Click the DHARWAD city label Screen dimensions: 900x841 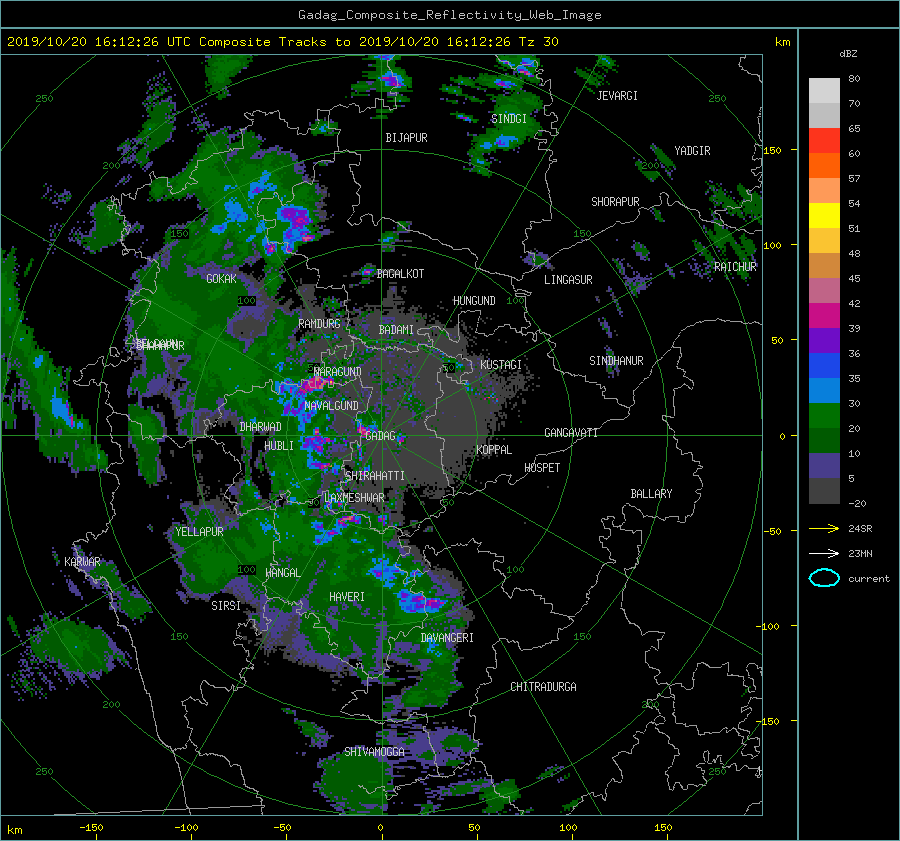tap(261, 427)
